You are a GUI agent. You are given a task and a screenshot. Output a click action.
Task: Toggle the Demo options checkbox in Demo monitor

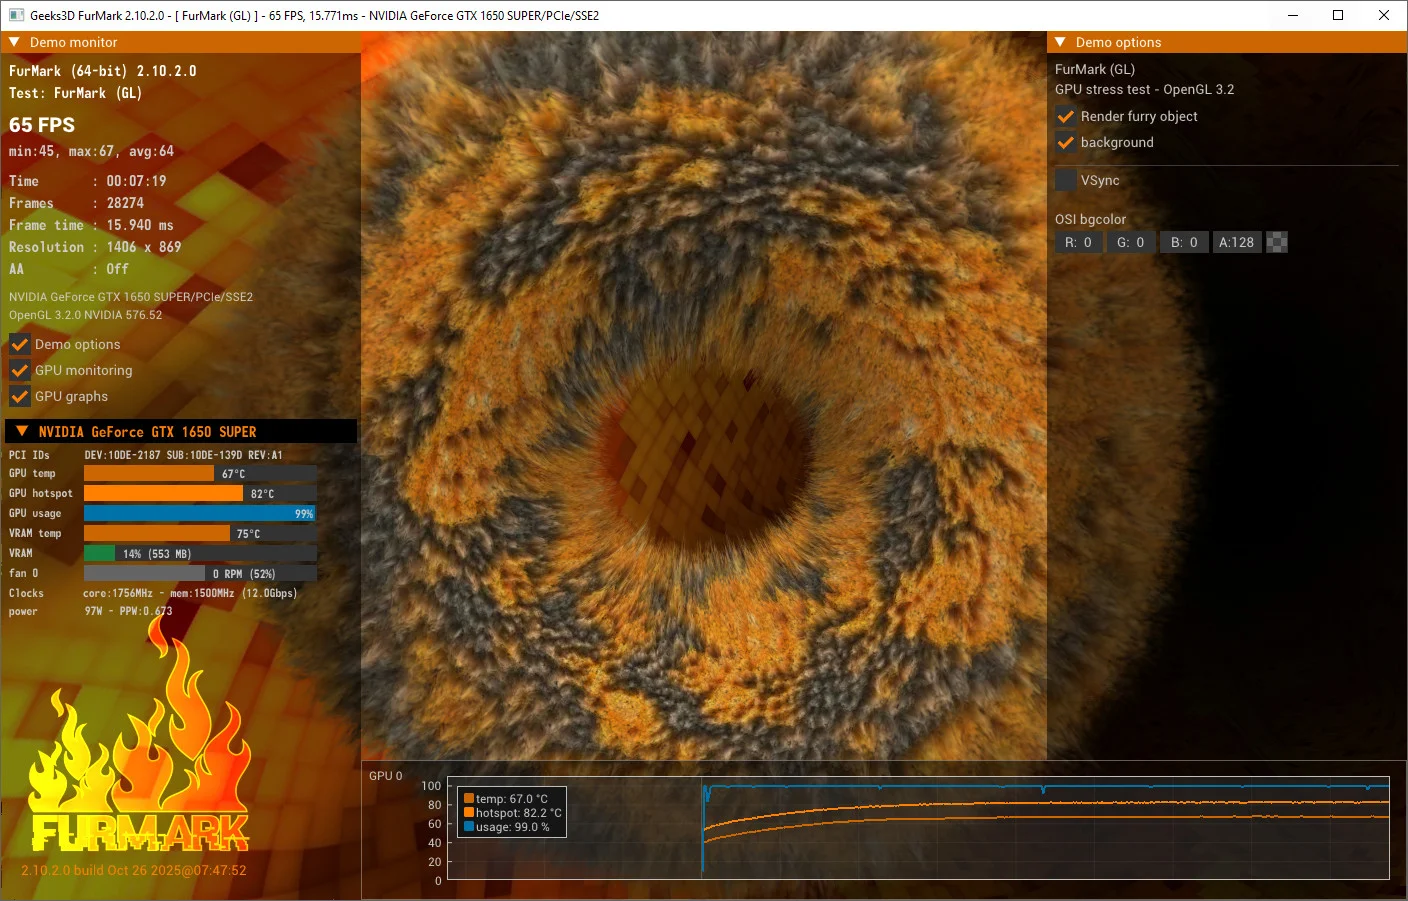click(20, 344)
